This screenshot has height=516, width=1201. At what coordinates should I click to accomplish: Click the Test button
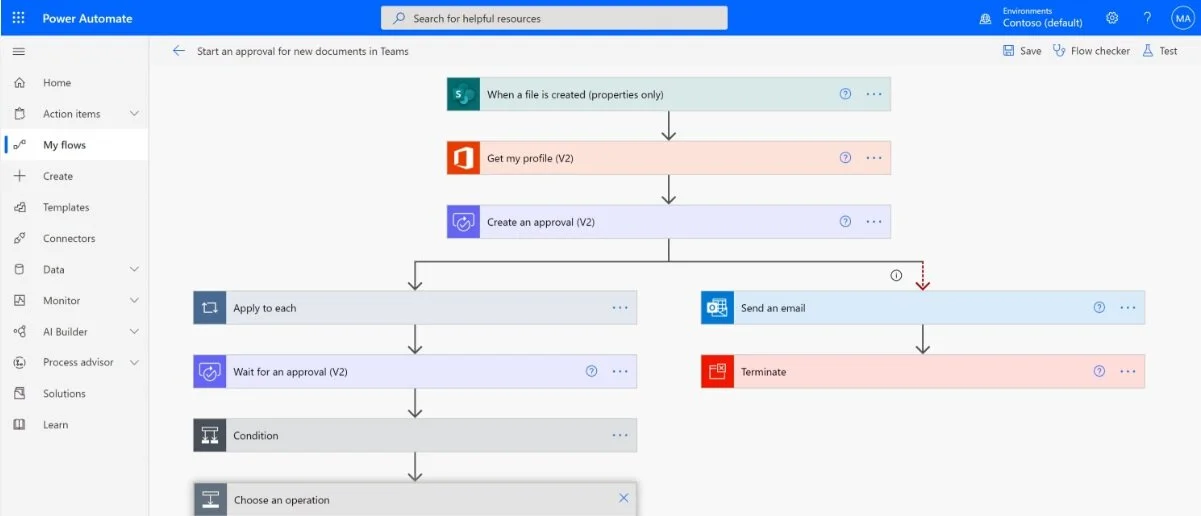coord(1160,51)
